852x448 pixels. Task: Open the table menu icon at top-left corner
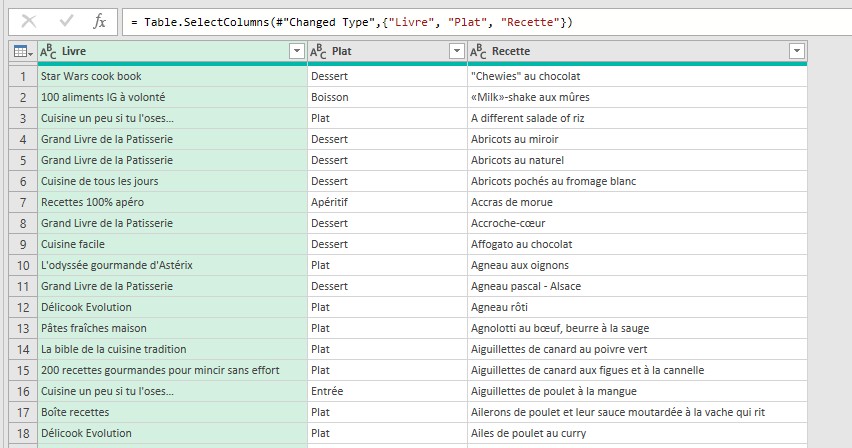pyautogui.click(x=22, y=51)
